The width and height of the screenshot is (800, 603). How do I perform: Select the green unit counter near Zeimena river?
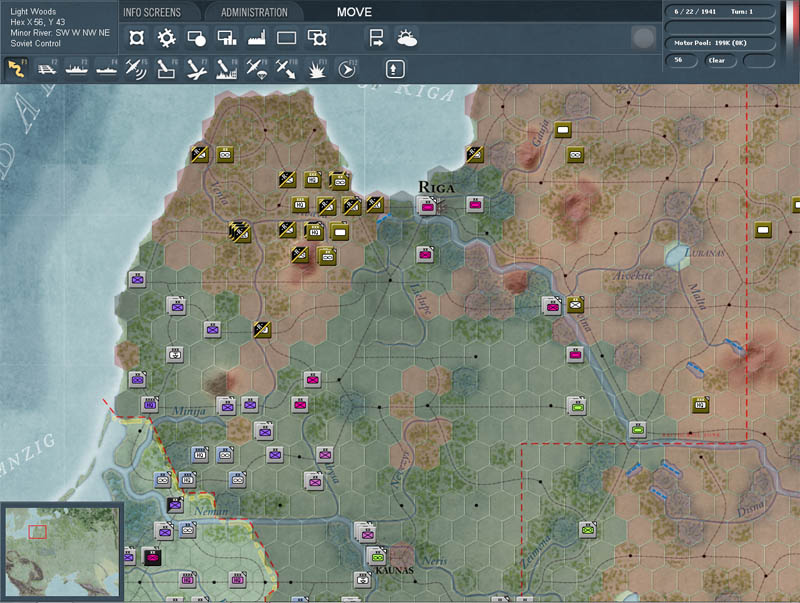click(588, 530)
